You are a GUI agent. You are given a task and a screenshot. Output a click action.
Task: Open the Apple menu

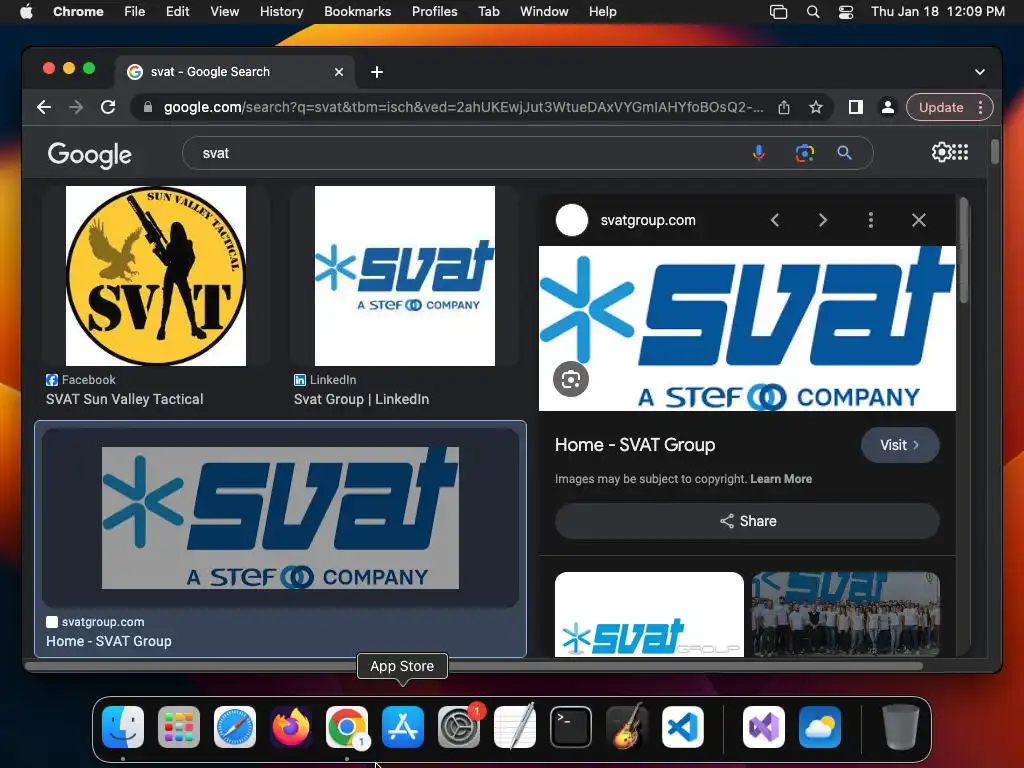tap(26, 11)
